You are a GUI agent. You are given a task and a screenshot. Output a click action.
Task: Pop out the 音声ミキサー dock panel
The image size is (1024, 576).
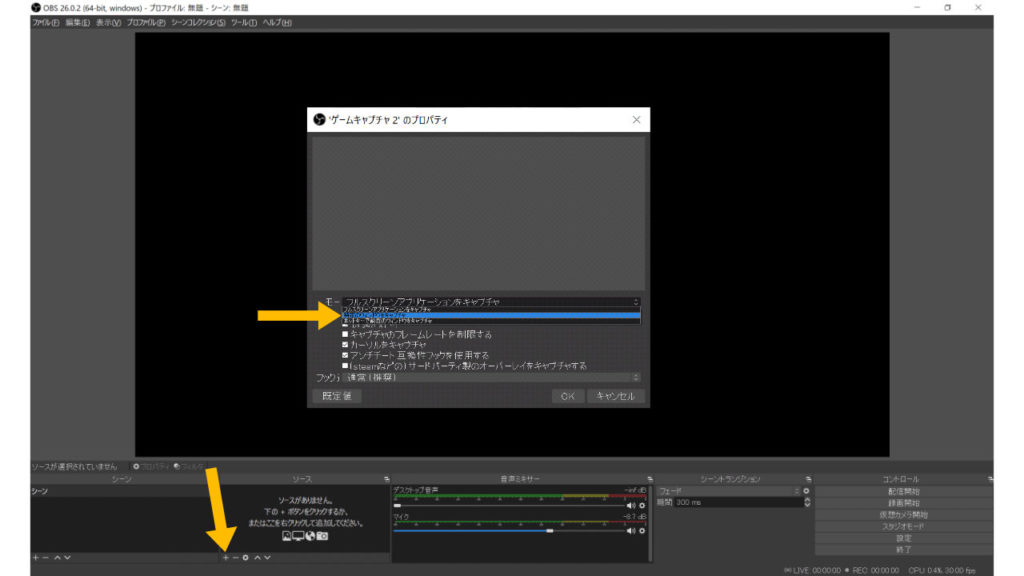pyautogui.click(x=649, y=479)
